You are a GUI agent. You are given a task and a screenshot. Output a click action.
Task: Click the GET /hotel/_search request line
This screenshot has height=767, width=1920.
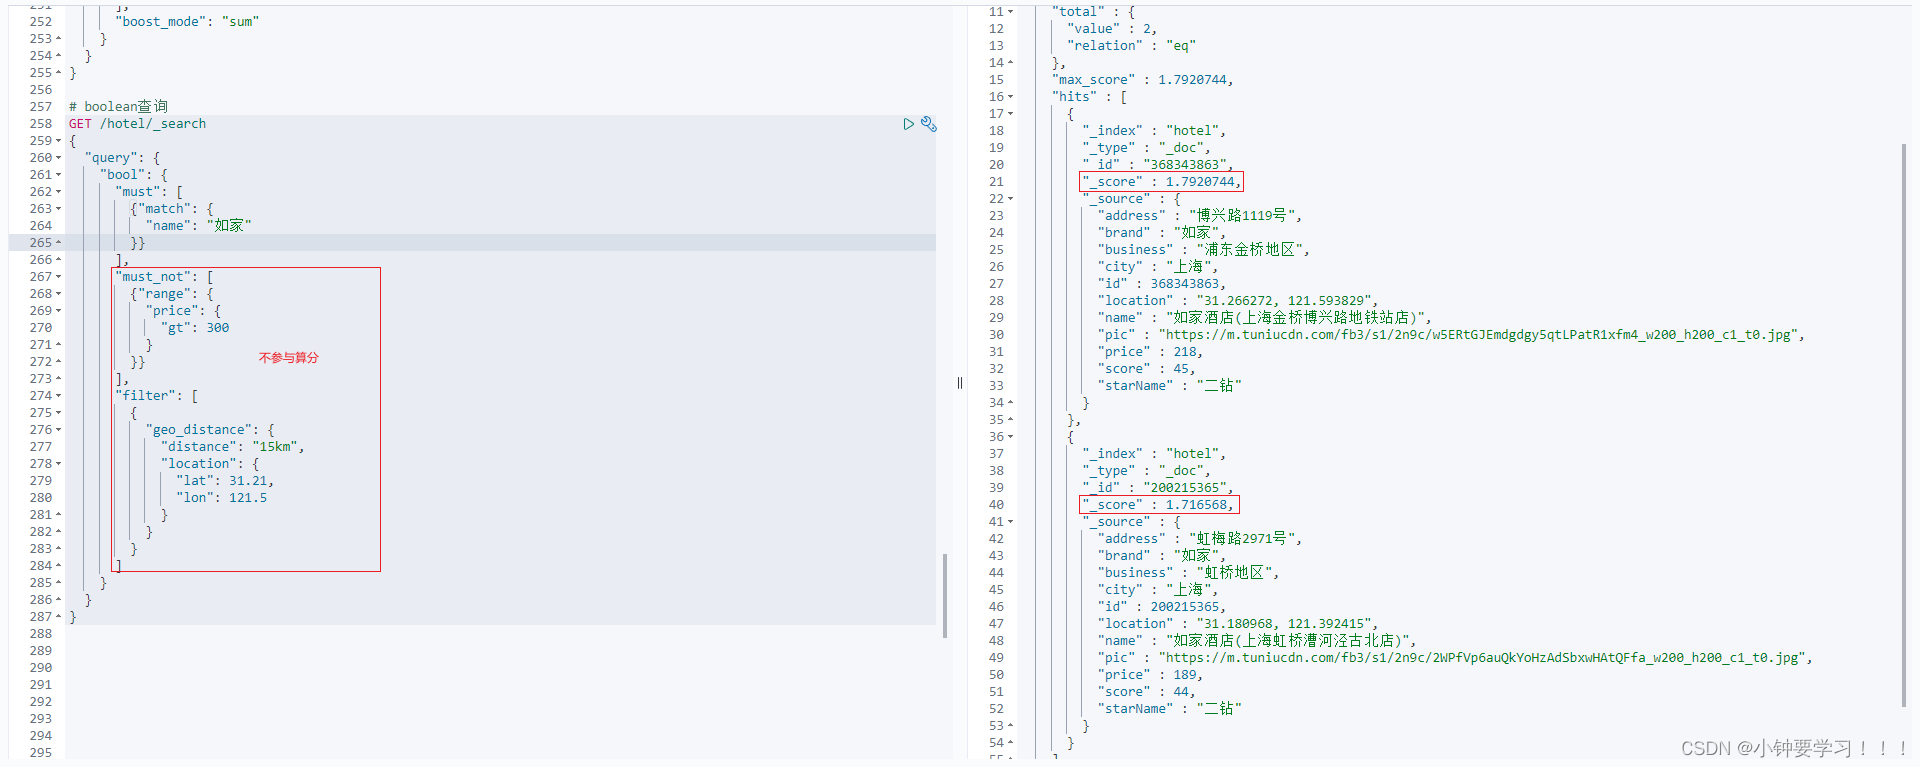[138, 124]
